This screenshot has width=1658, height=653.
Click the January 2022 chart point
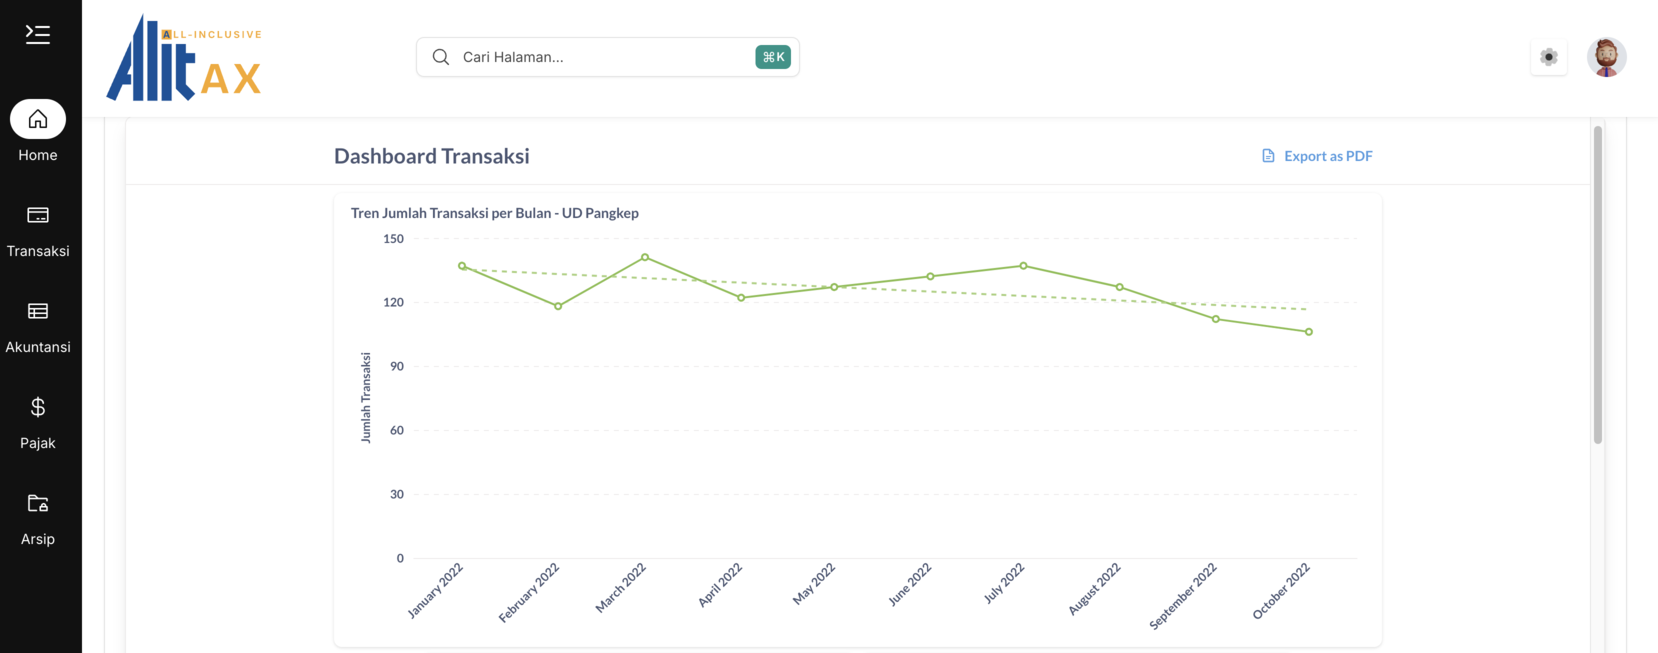pyautogui.click(x=462, y=266)
